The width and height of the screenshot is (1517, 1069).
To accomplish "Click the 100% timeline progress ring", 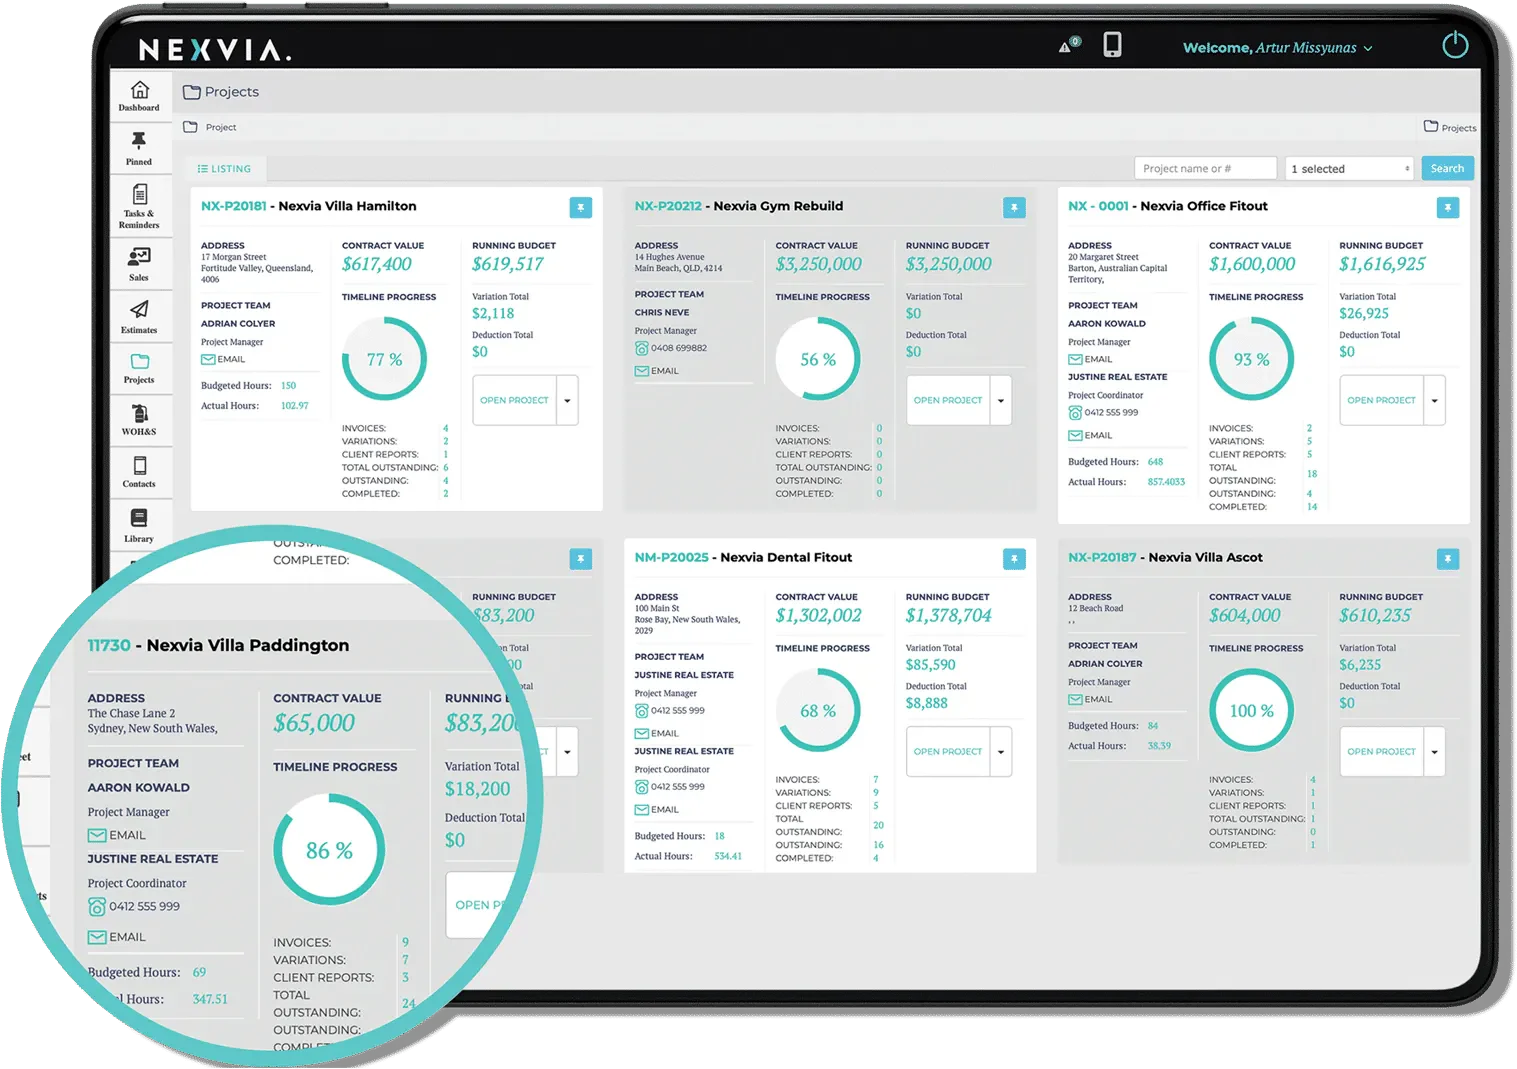I will point(1252,711).
